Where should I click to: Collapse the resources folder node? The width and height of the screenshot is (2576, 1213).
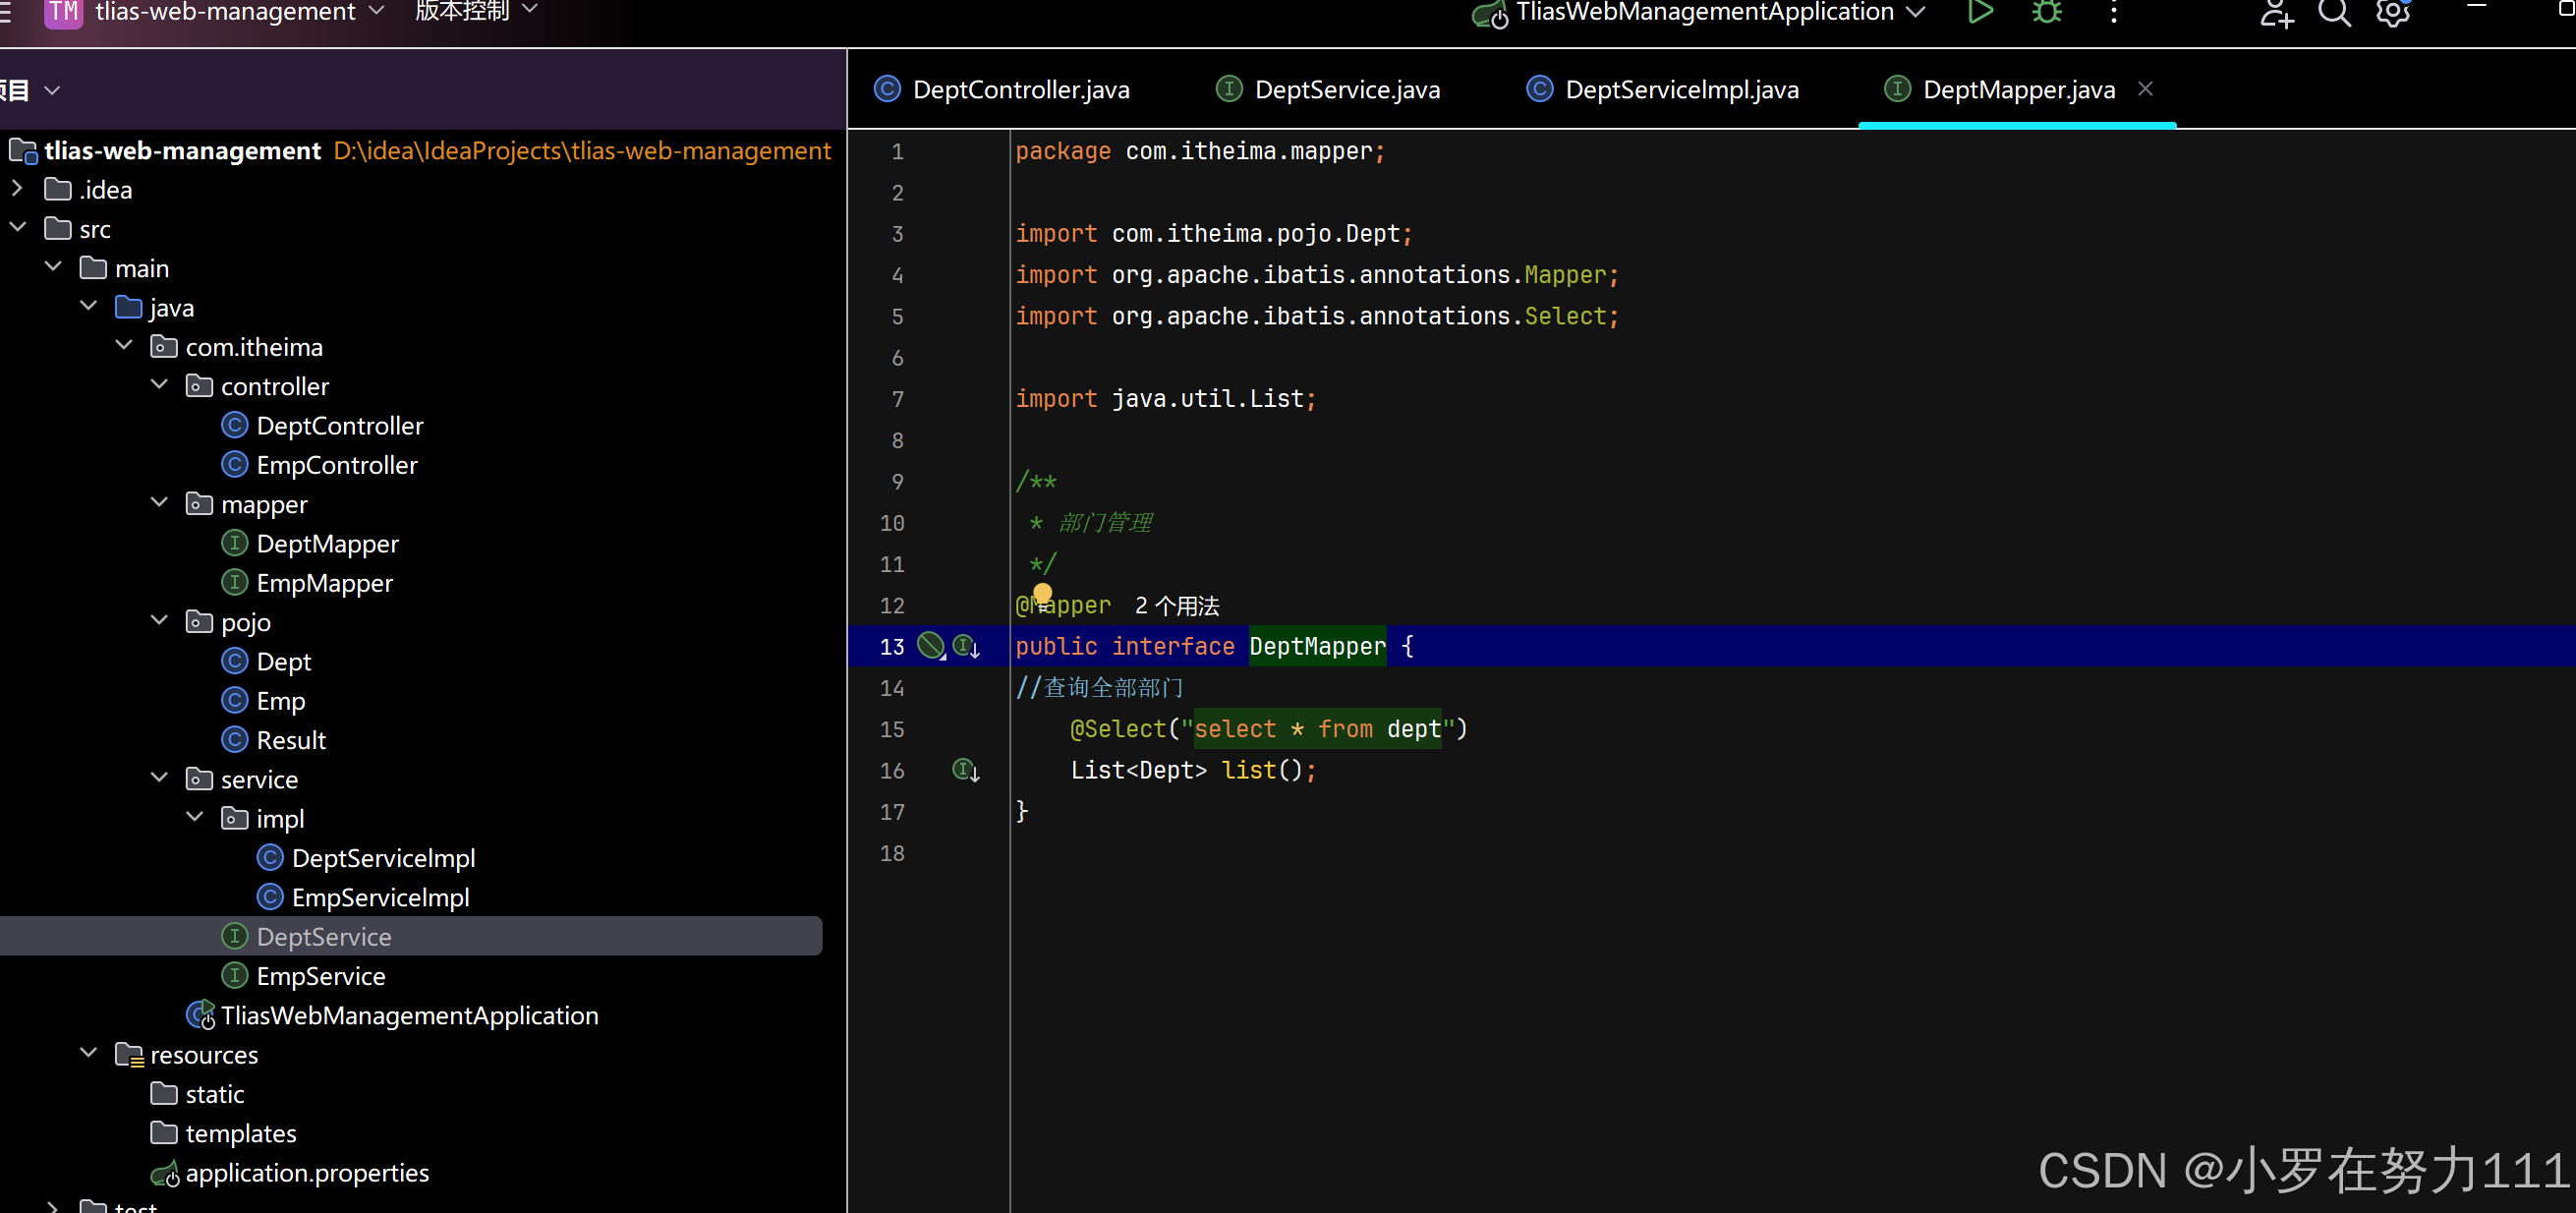tap(88, 1054)
